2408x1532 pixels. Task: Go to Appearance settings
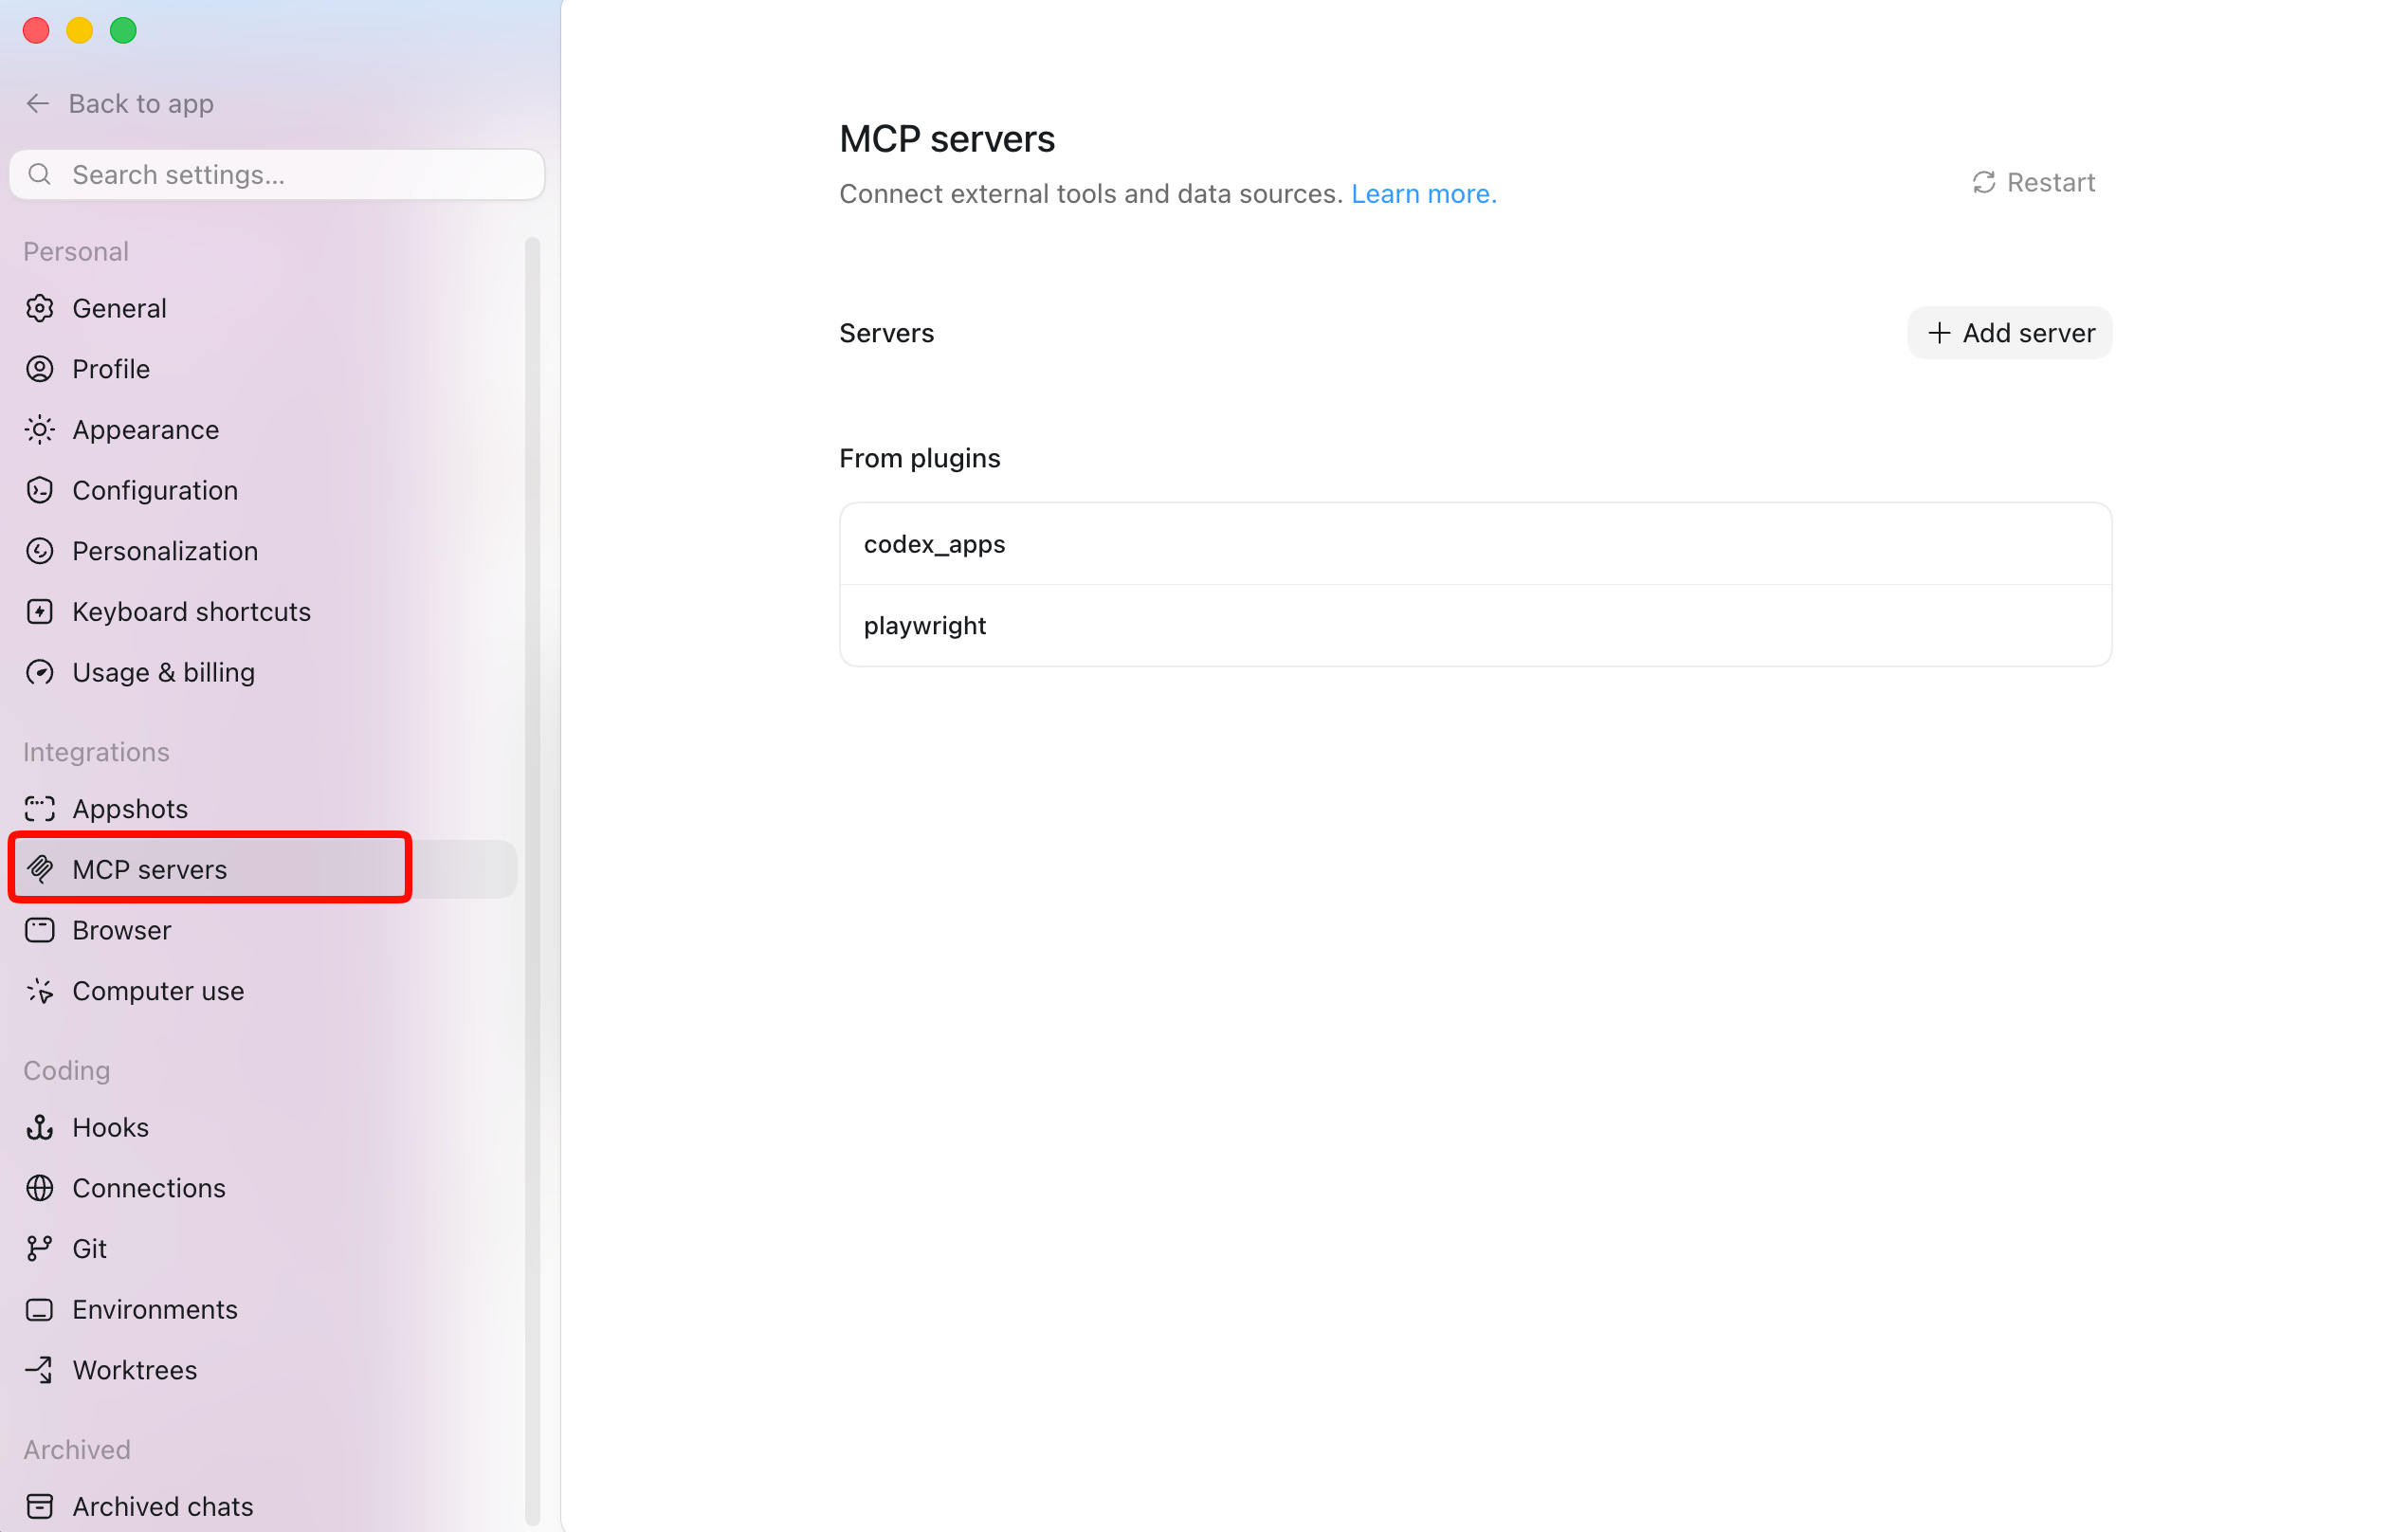pyautogui.click(x=264, y=430)
